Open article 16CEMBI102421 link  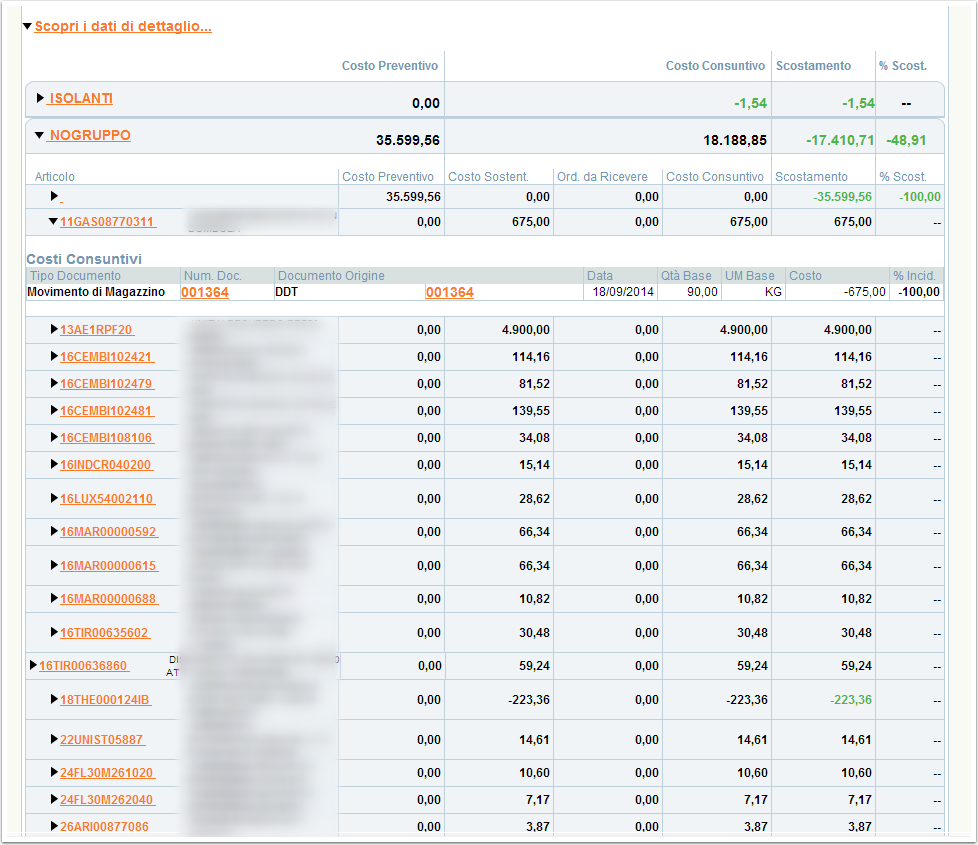106,357
